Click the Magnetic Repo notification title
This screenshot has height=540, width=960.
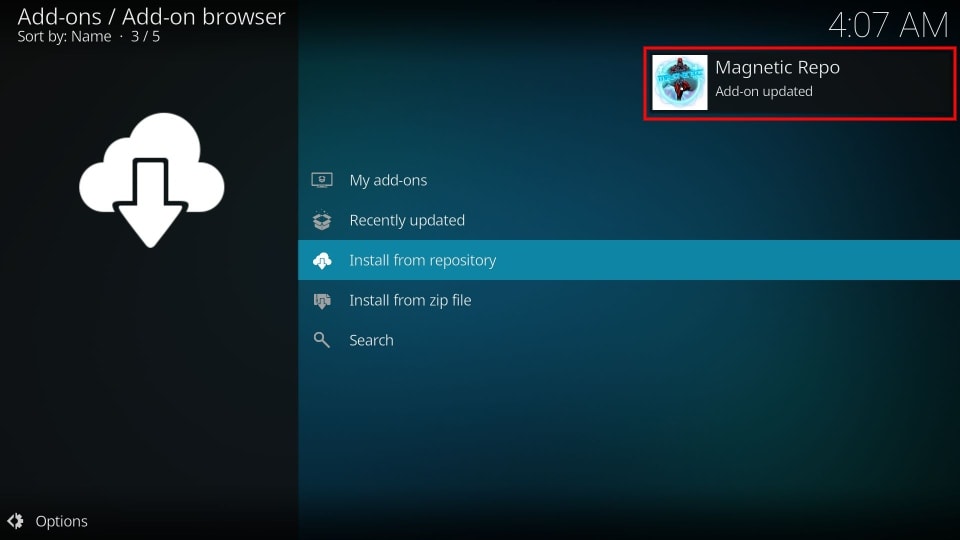pyautogui.click(x=777, y=68)
